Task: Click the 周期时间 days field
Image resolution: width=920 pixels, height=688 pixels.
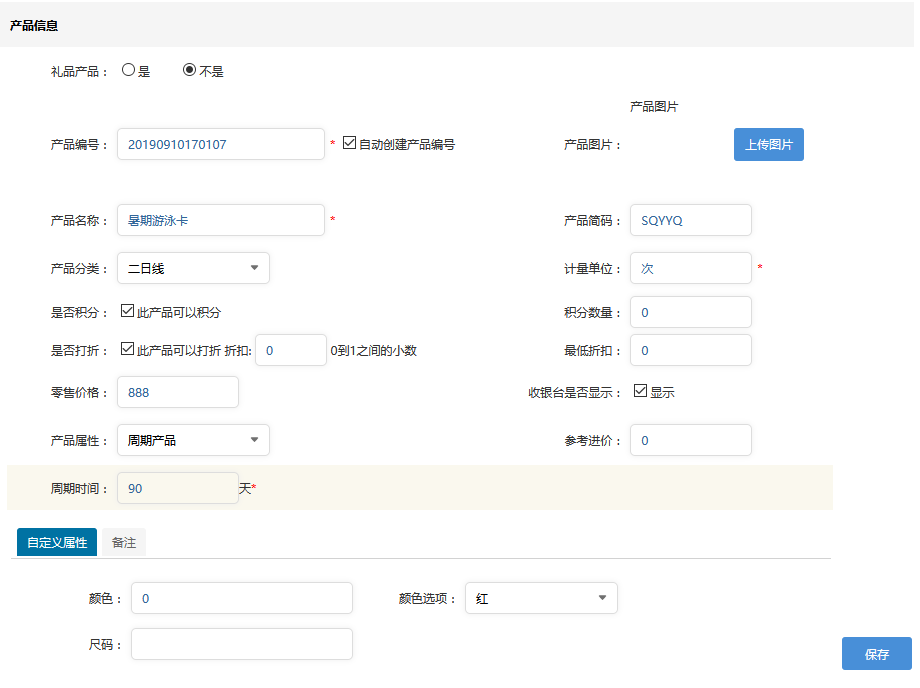Action: click(x=178, y=488)
